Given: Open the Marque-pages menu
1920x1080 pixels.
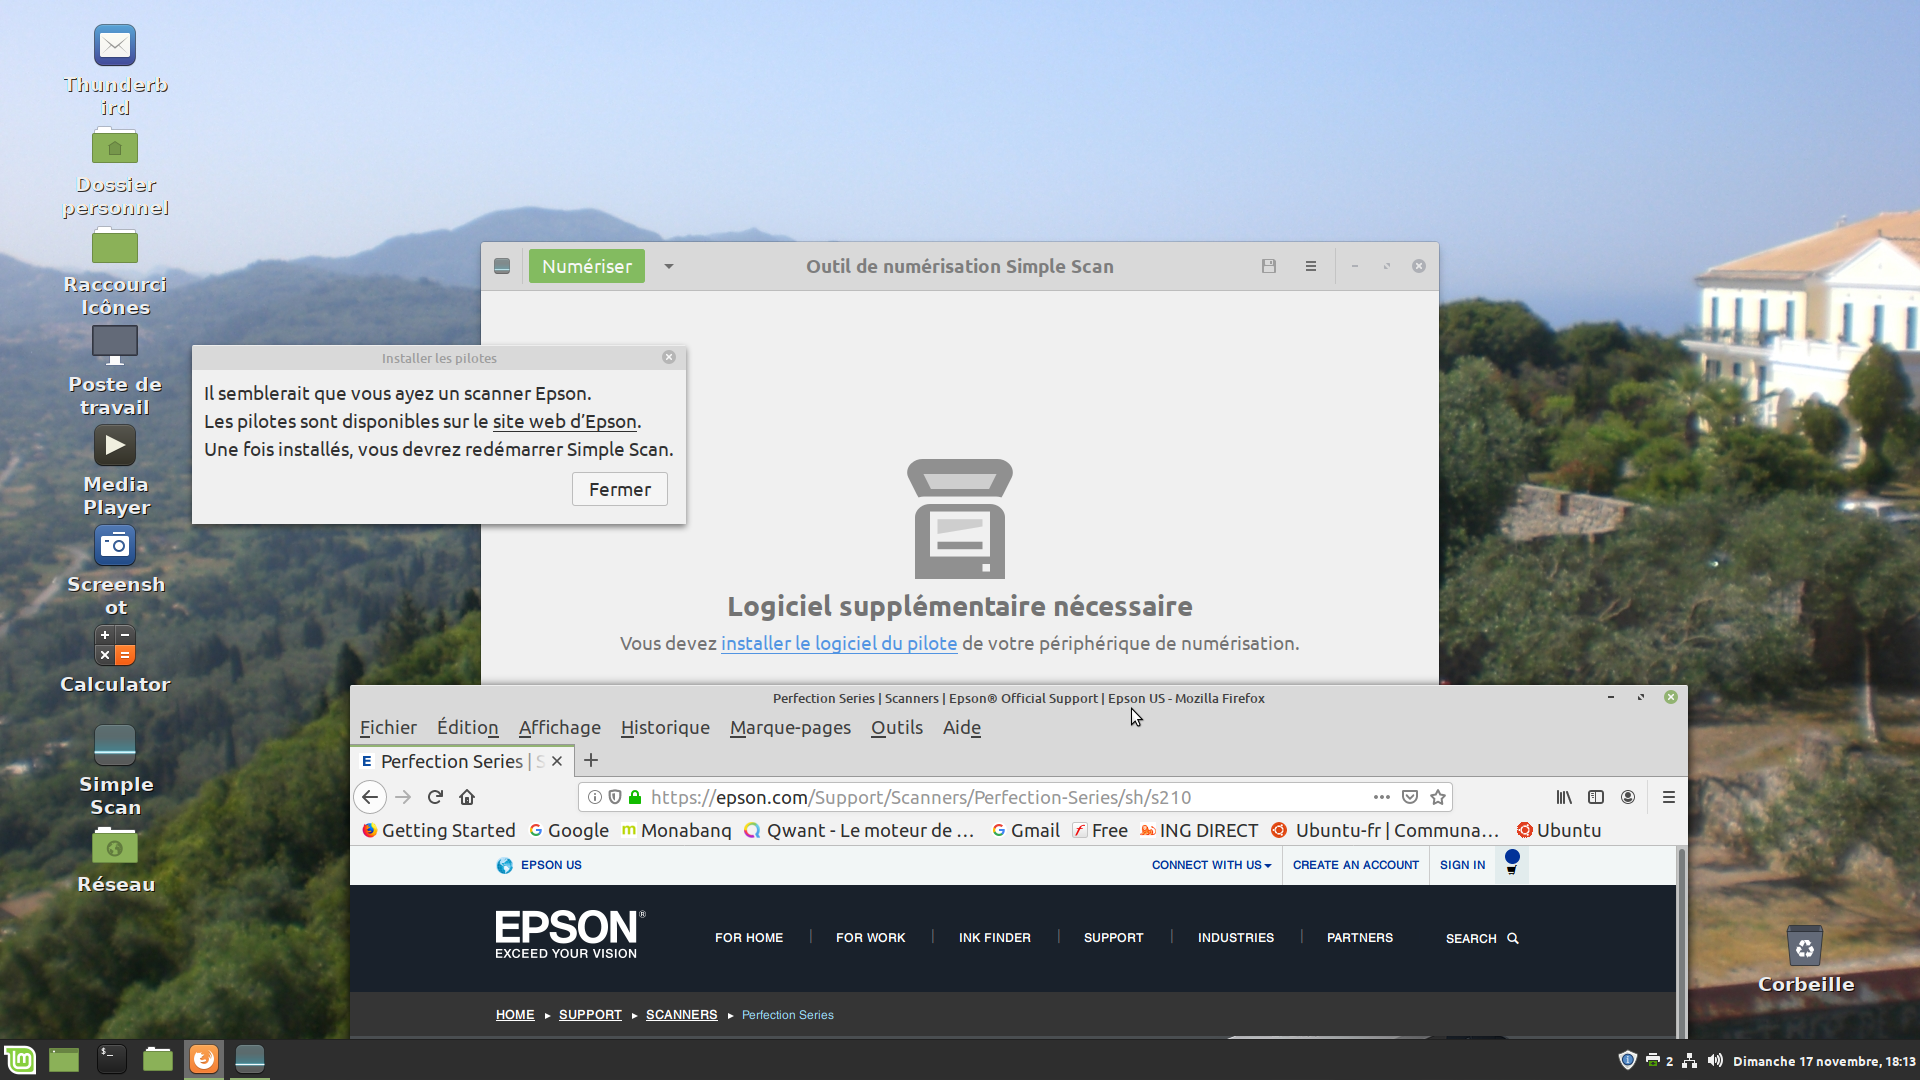Looking at the screenshot, I should 790,728.
